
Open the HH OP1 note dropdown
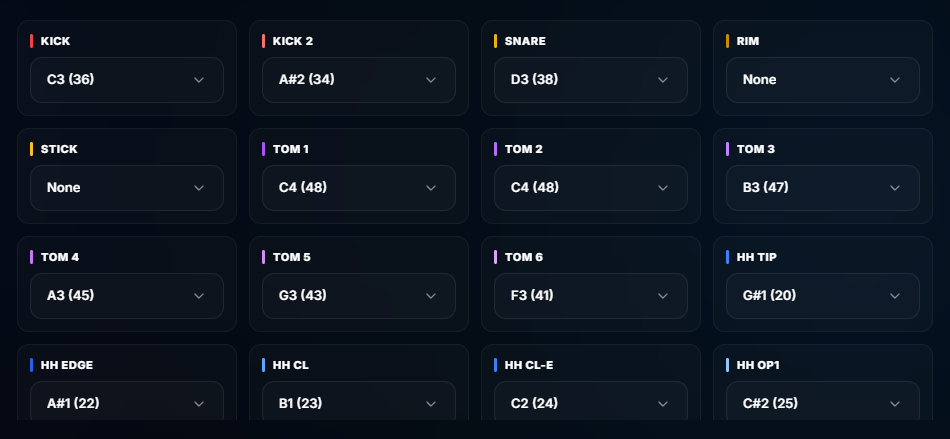(x=823, y=401)
